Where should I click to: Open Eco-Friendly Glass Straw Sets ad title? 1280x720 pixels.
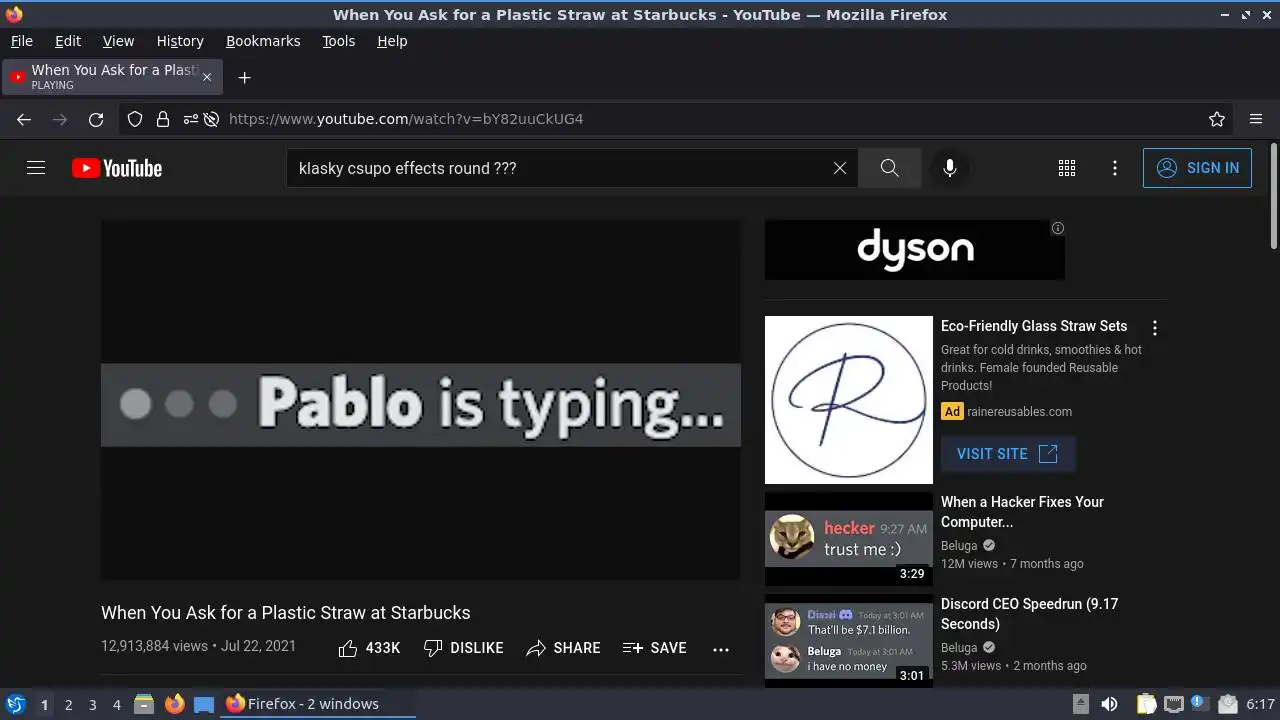pos(1034,326)
